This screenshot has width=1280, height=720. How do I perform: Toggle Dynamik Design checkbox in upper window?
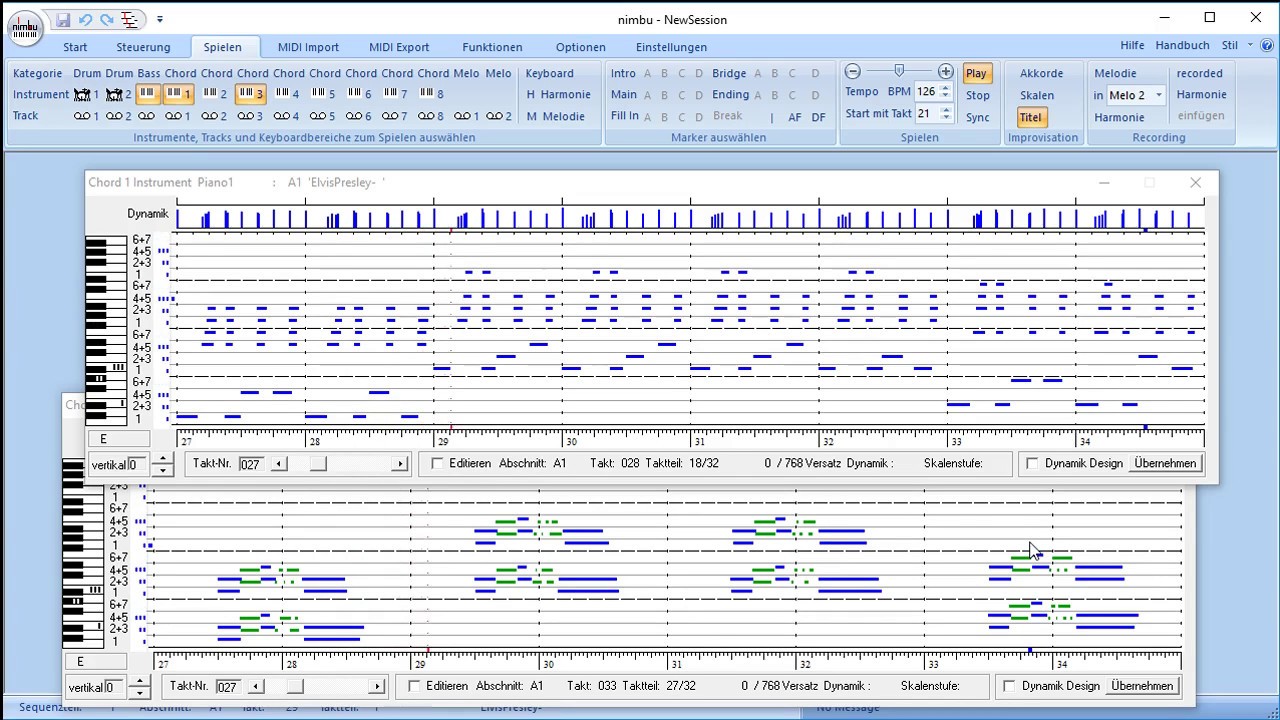click(1033, 464)
